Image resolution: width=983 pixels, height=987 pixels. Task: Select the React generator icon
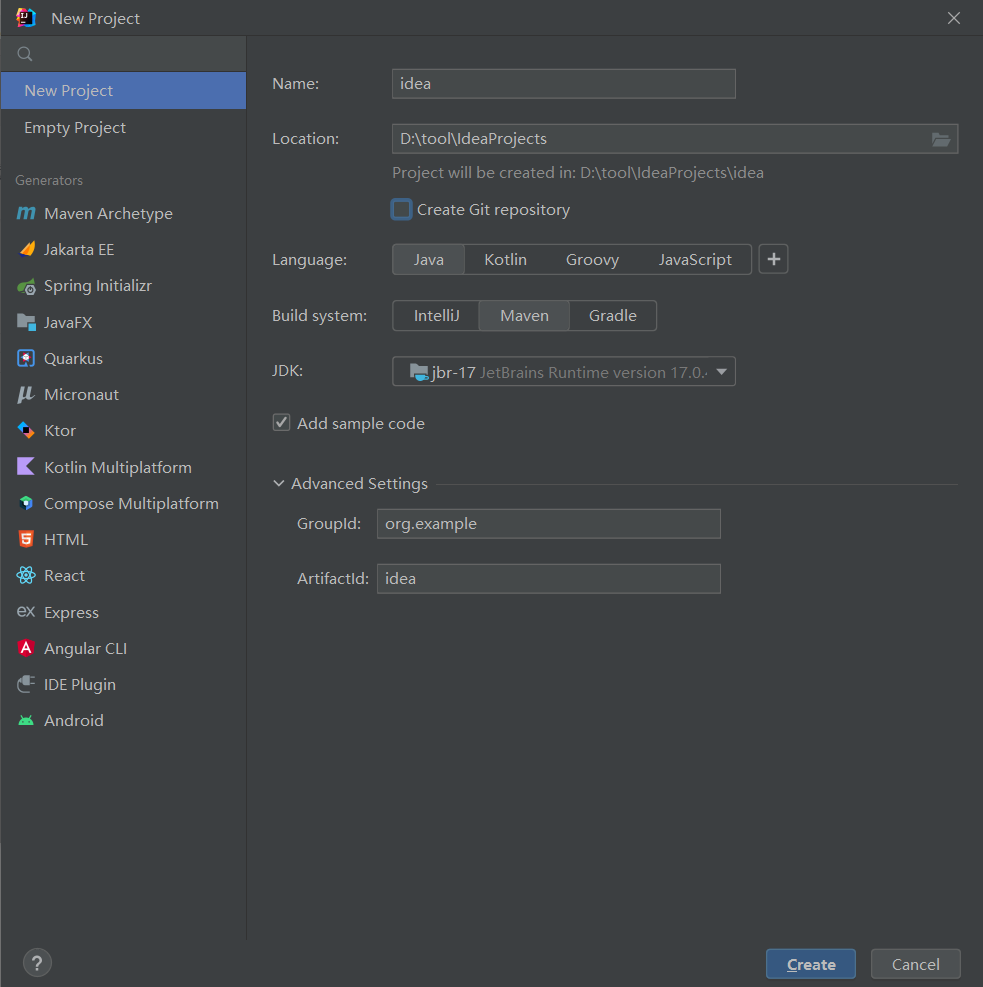click(x=26, y=576)
